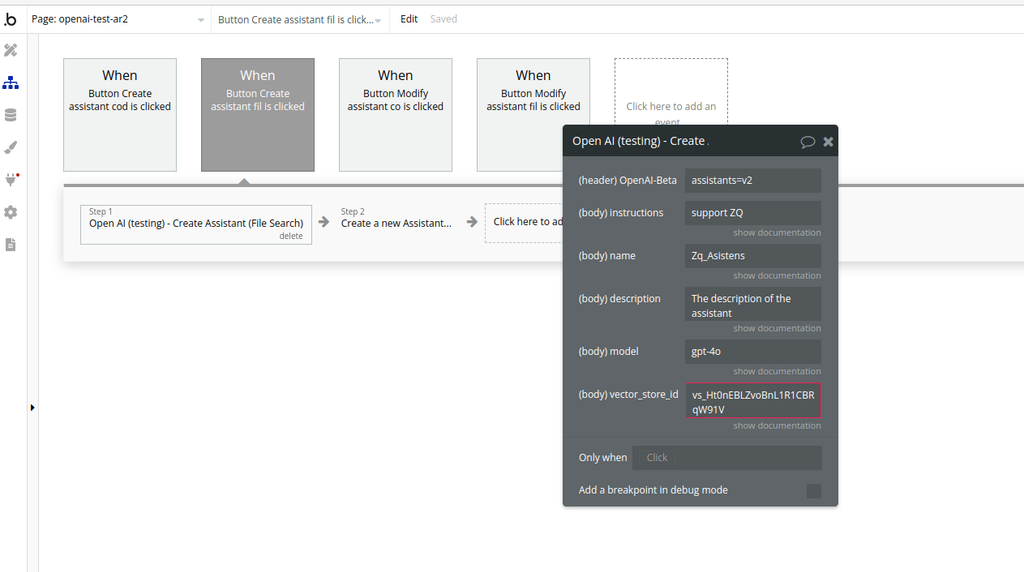Enable the breakpoint in debug mode checkbox
Screen dimensions: 1024x572
(x=813, y=491)
